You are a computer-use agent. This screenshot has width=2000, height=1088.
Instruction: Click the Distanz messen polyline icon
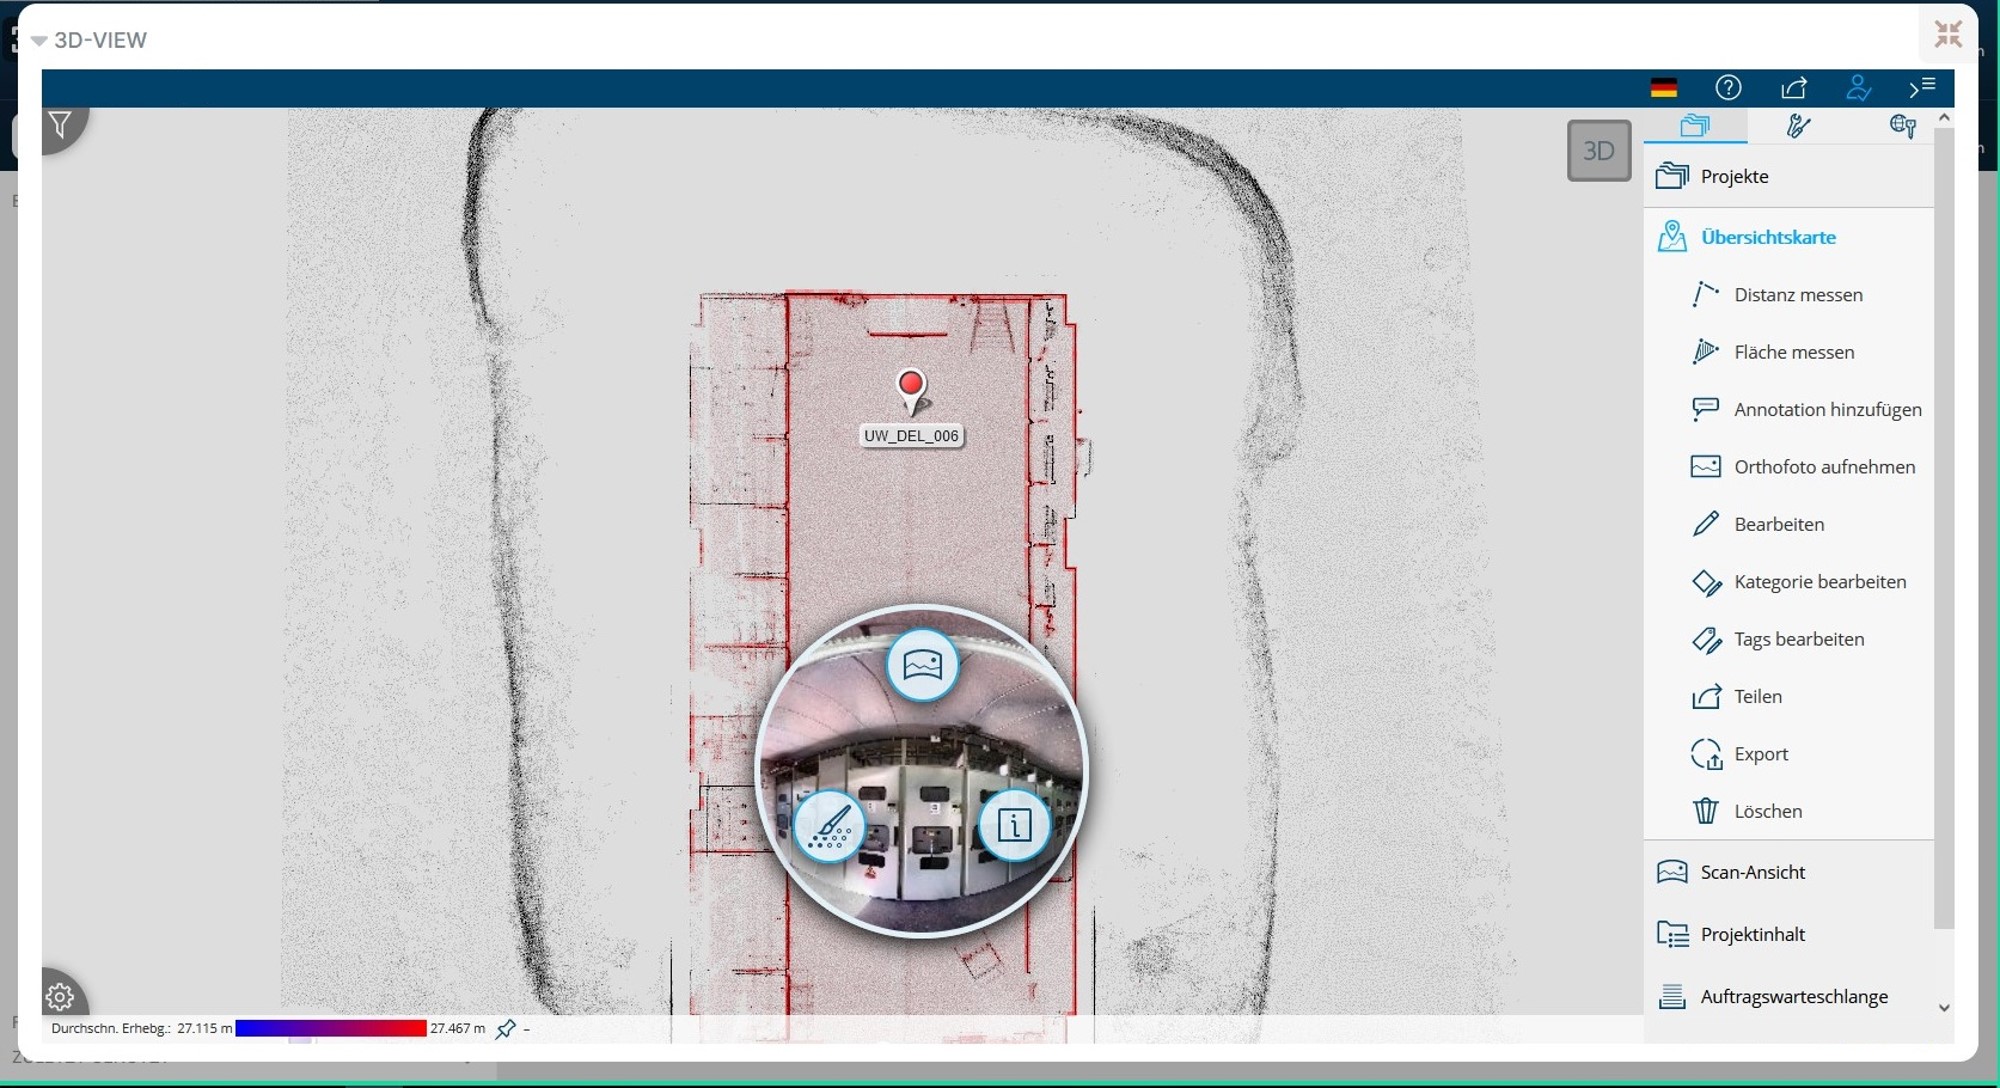point(1705,294)
